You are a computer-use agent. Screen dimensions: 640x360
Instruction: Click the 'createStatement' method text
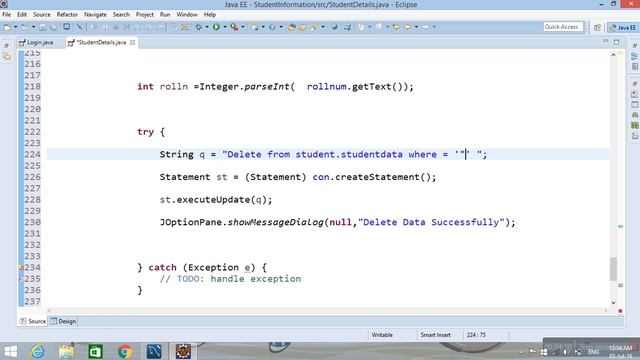pos(377,177)
